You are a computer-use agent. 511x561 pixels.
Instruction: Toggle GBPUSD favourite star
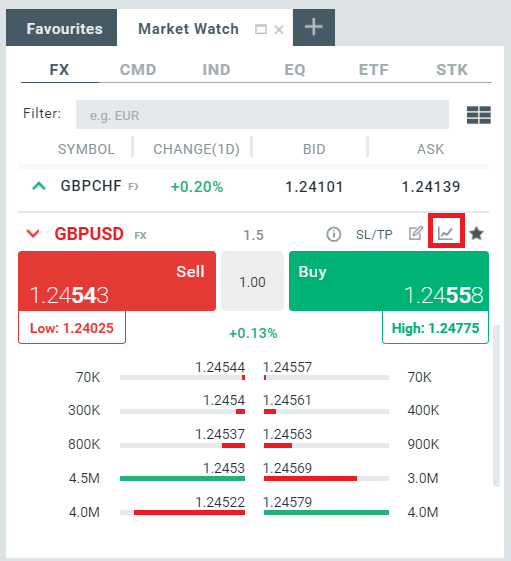(477, 234)
